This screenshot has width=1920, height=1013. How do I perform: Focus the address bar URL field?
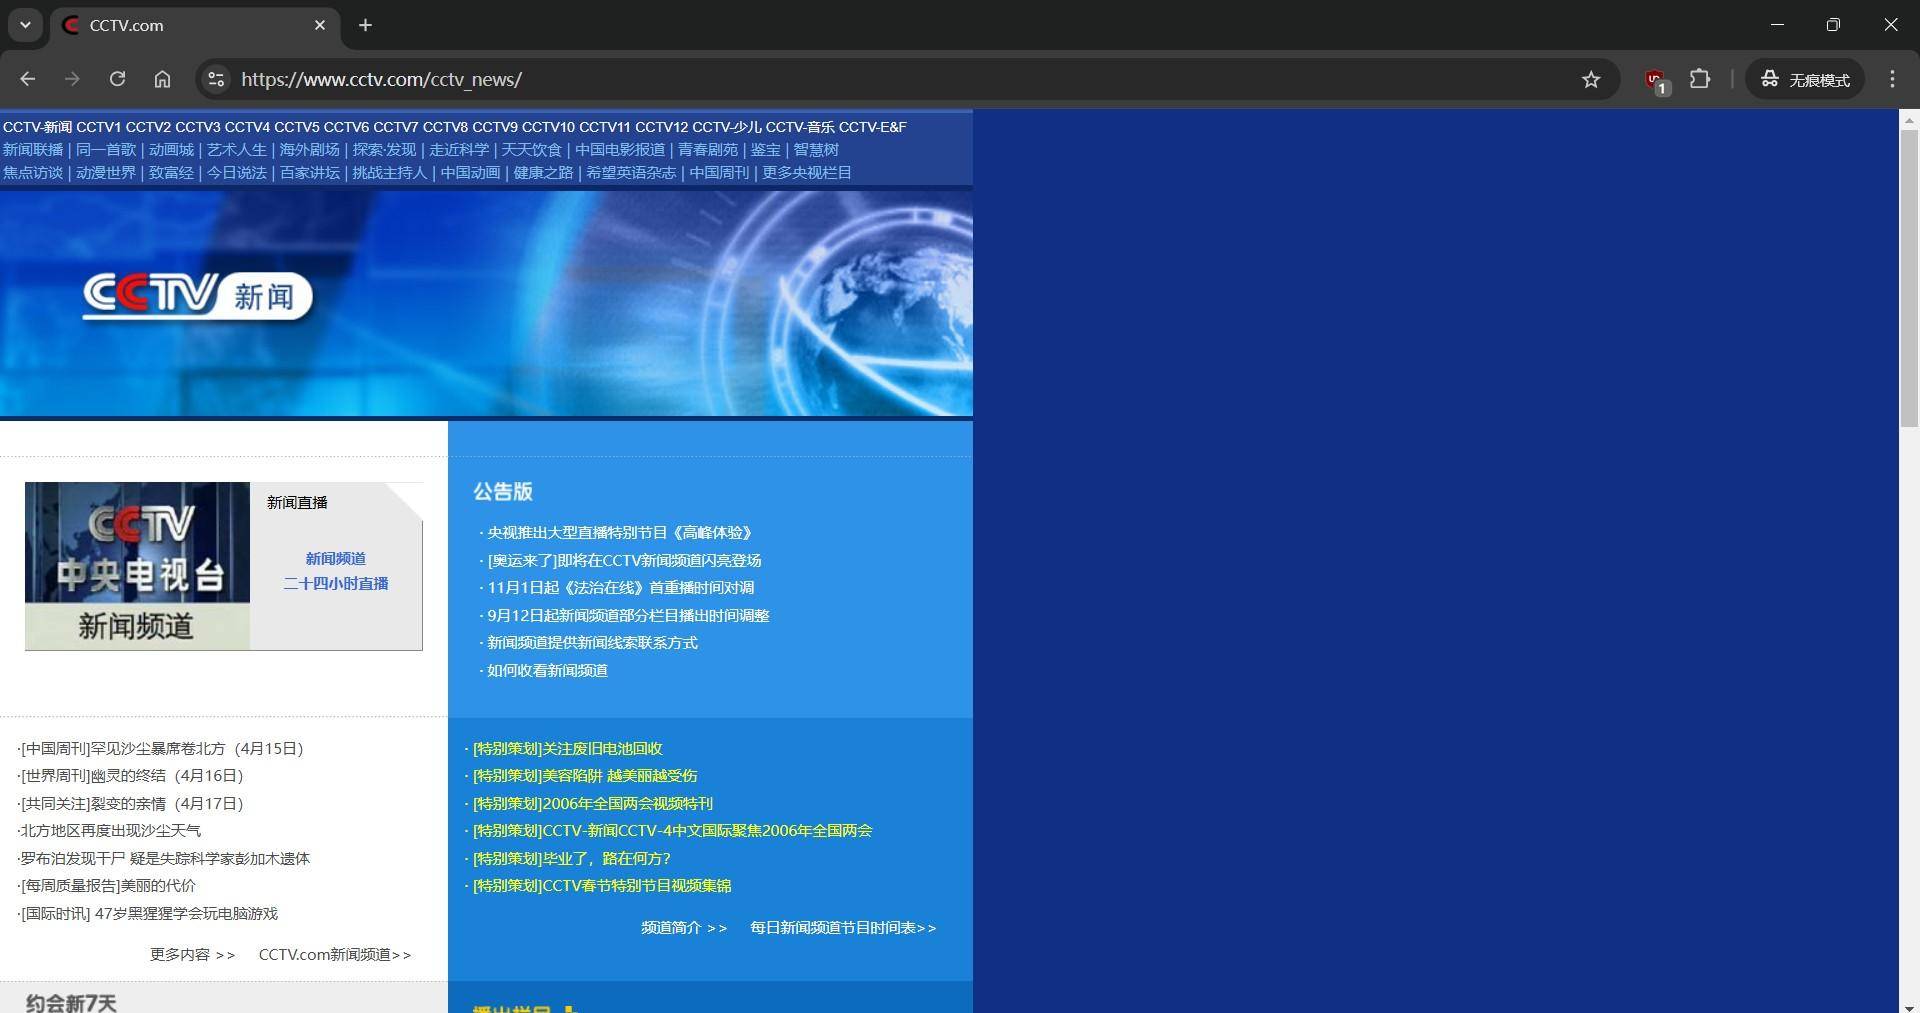pos(900,79)
